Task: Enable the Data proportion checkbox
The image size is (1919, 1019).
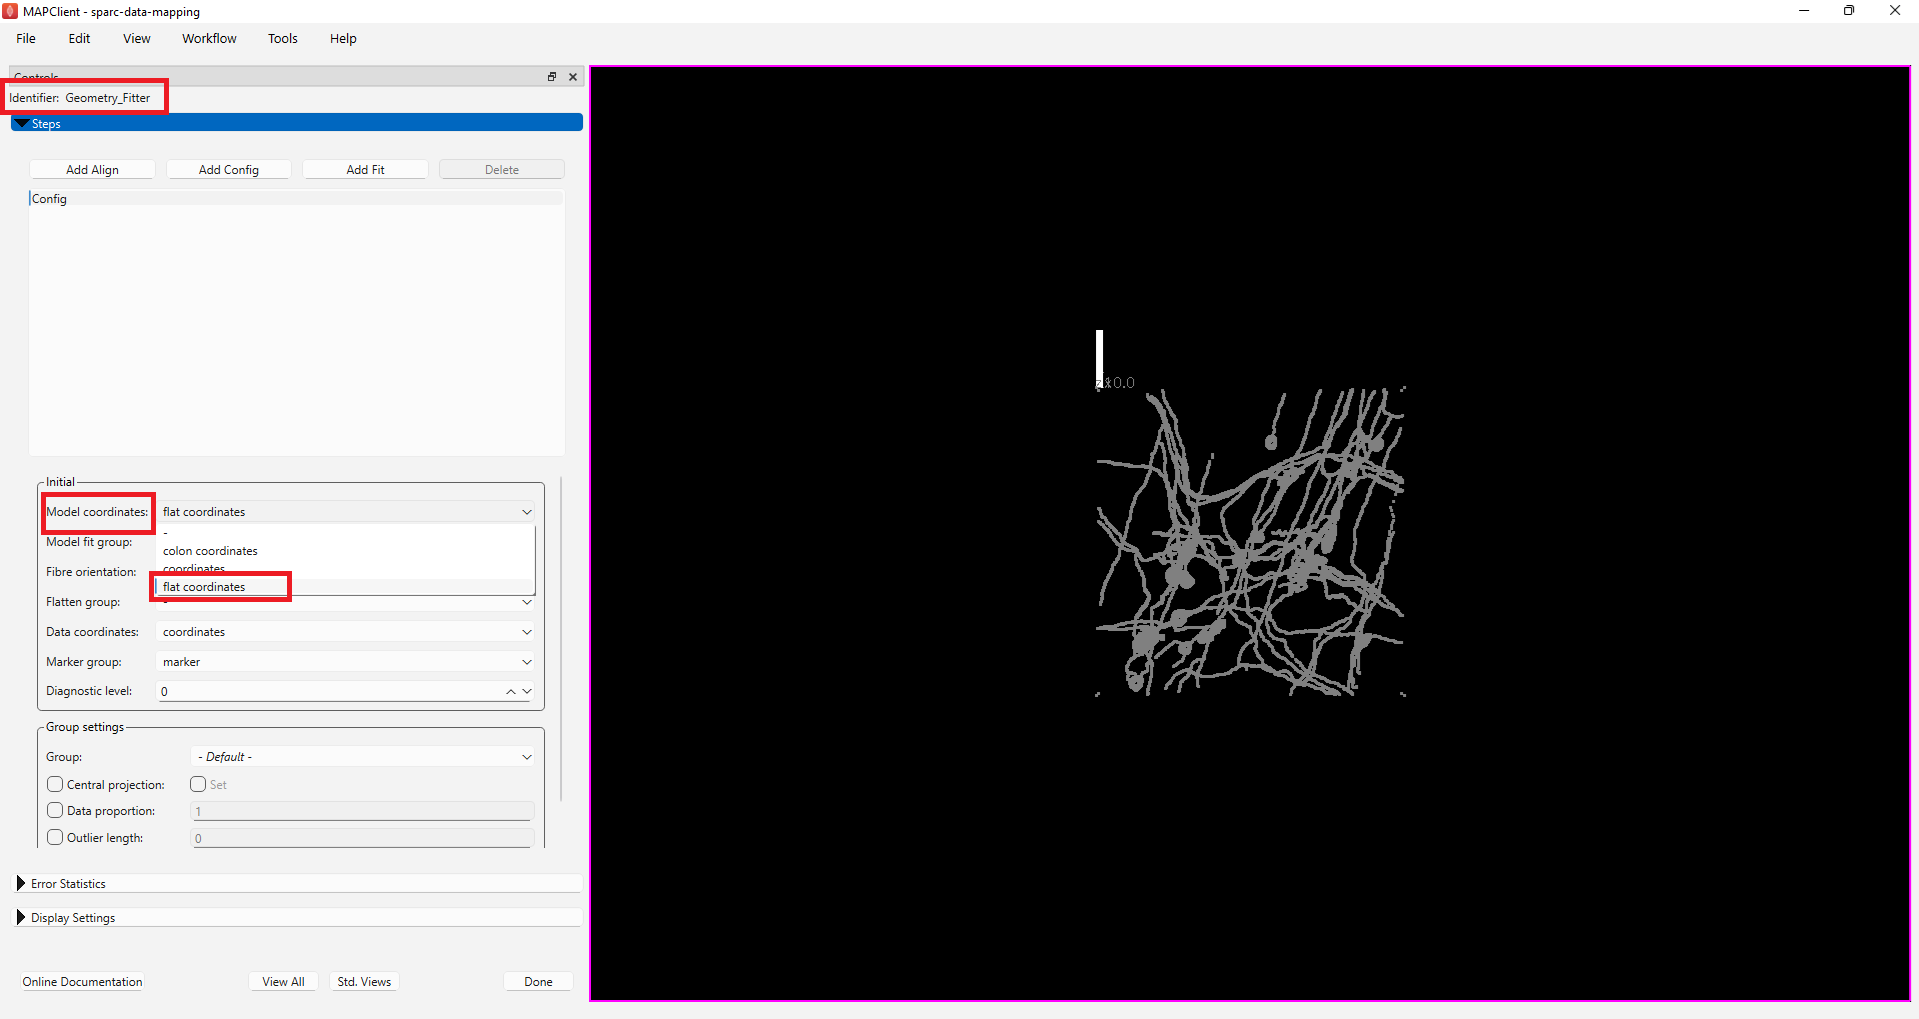Action: point(55,811)
